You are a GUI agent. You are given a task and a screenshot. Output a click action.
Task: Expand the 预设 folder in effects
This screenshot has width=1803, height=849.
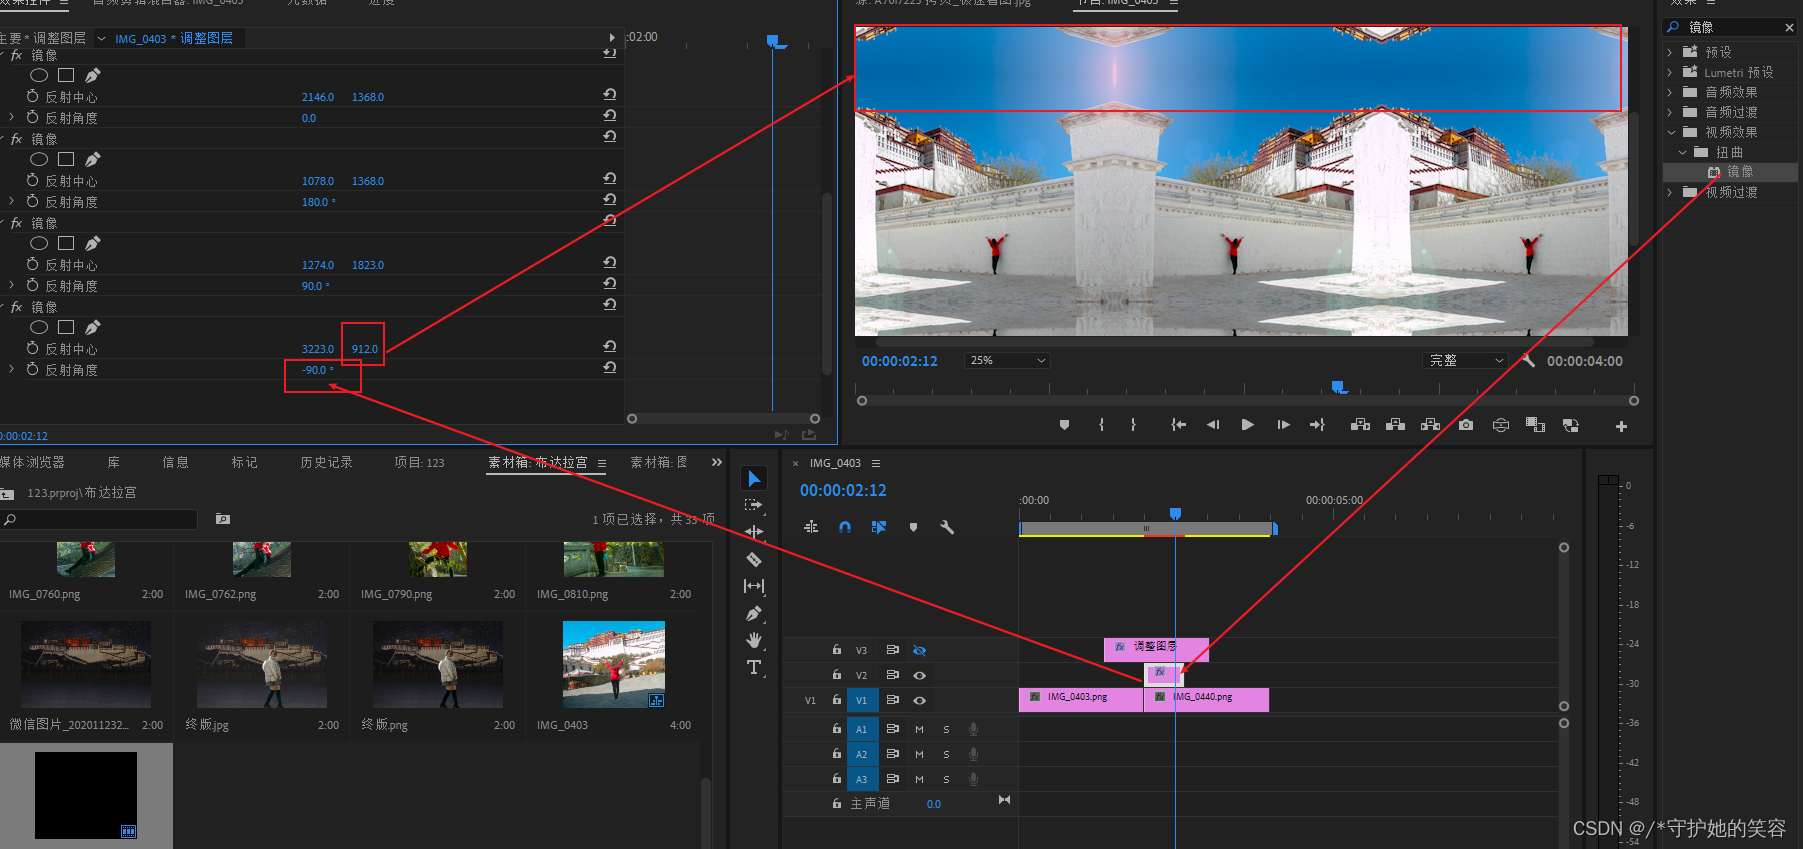click(x=1670, y=52)
